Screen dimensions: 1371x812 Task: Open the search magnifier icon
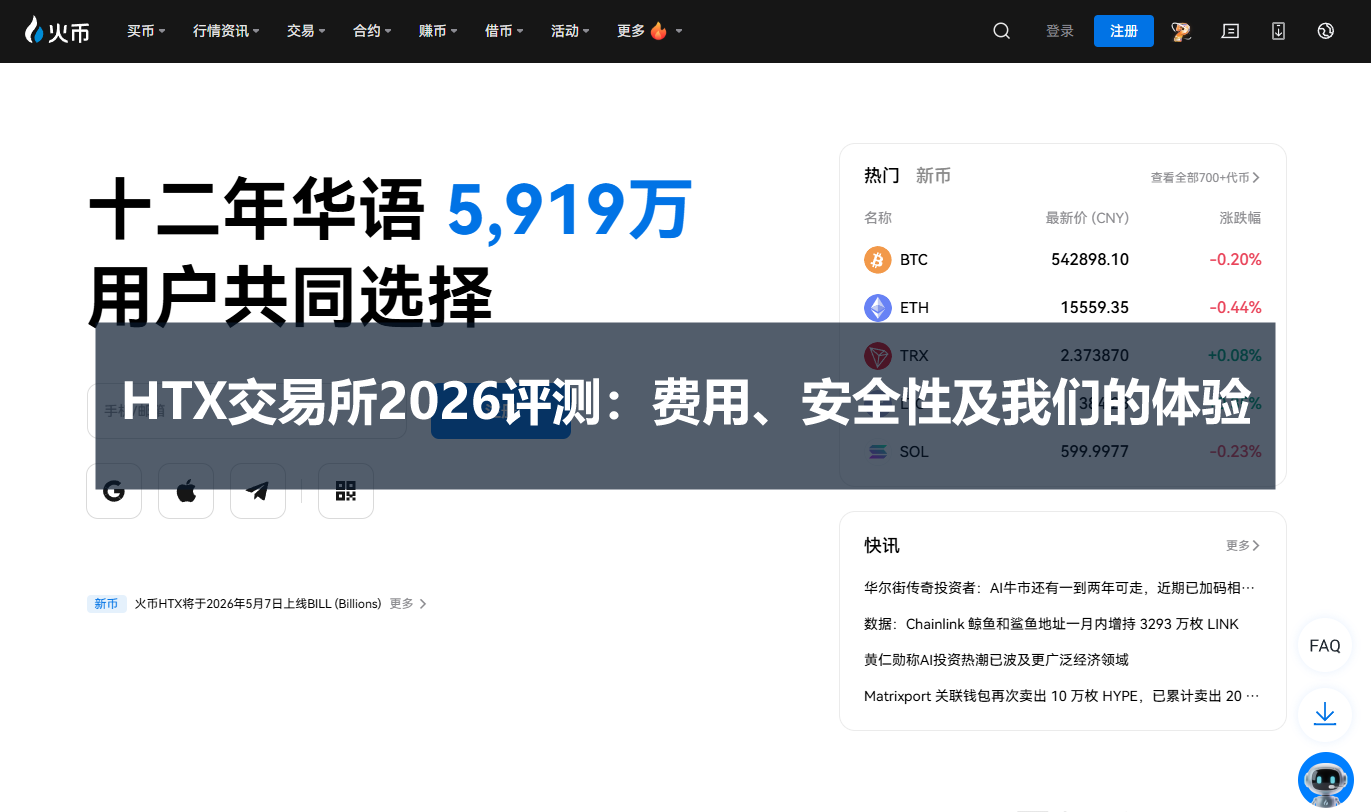coord(1001,31)
